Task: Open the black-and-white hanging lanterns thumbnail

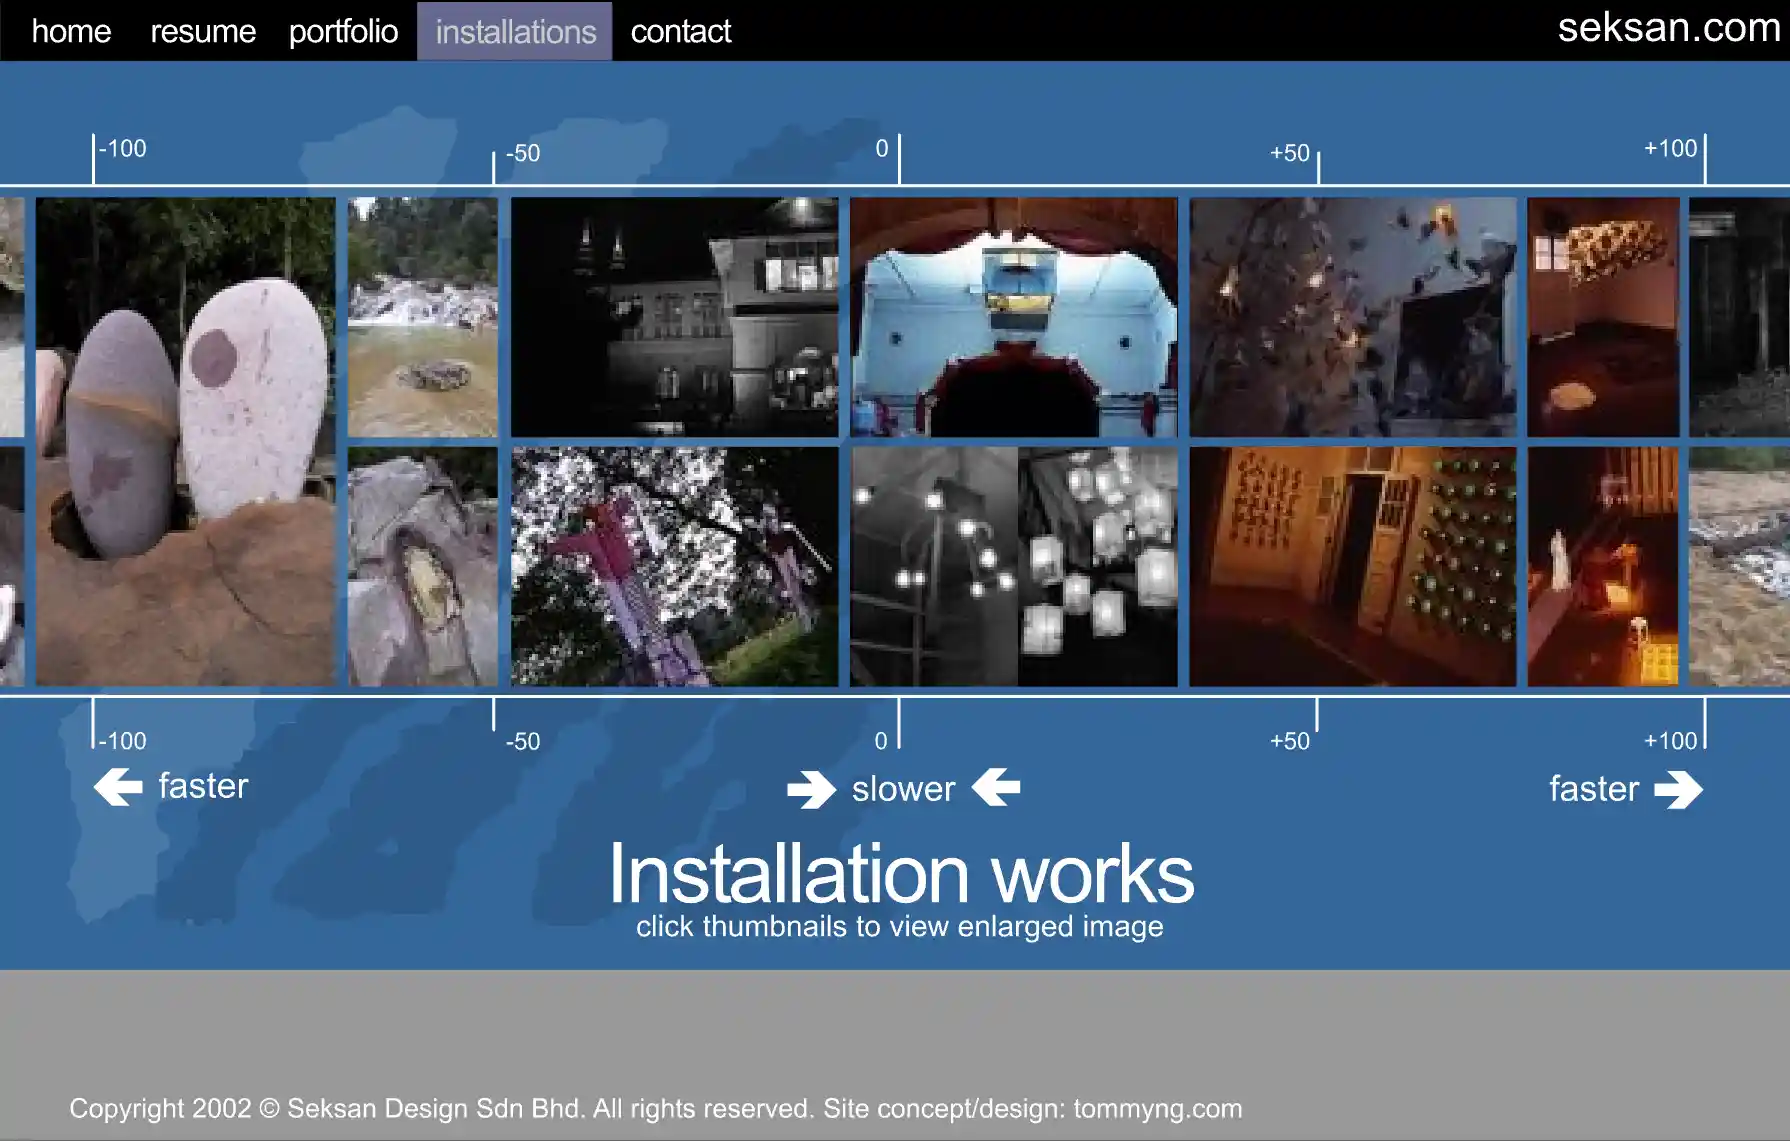Action: tap(1014, 566)
